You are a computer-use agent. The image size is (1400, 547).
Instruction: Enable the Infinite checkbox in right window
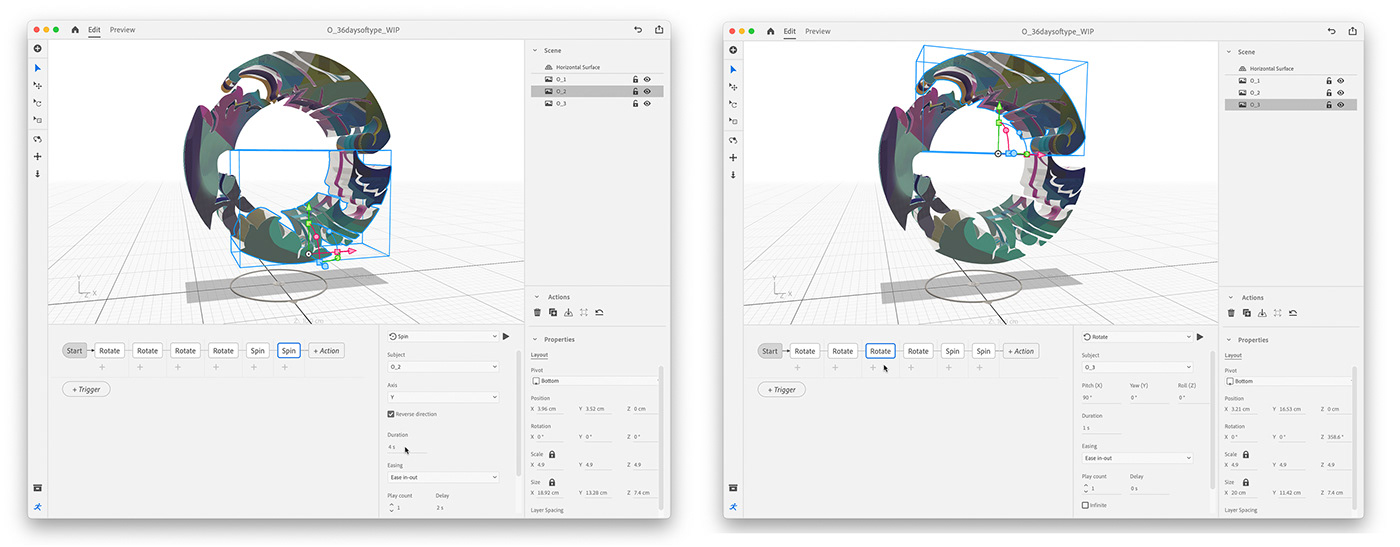pyautogui.click(x=1086, y=505)
